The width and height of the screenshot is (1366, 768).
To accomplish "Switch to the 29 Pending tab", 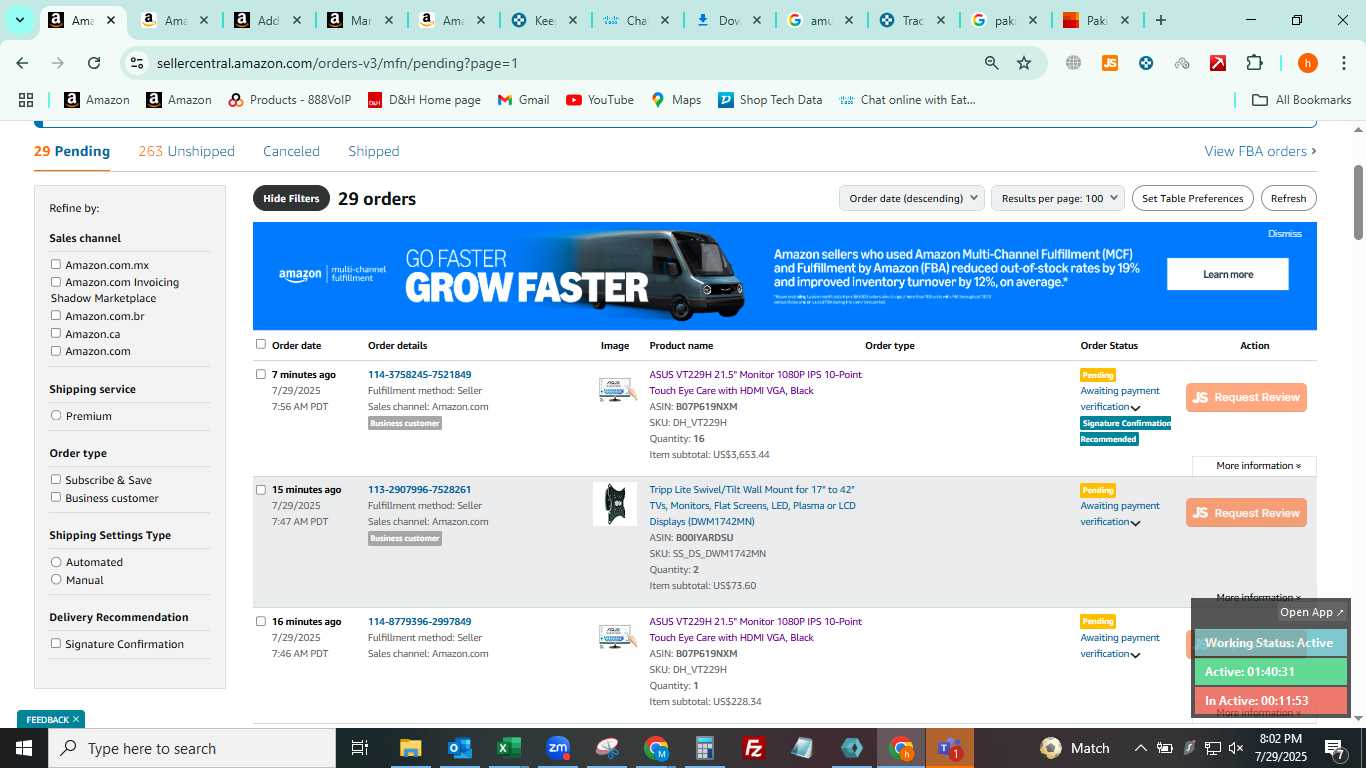I will pyautogui.click(x=72, y=151).
